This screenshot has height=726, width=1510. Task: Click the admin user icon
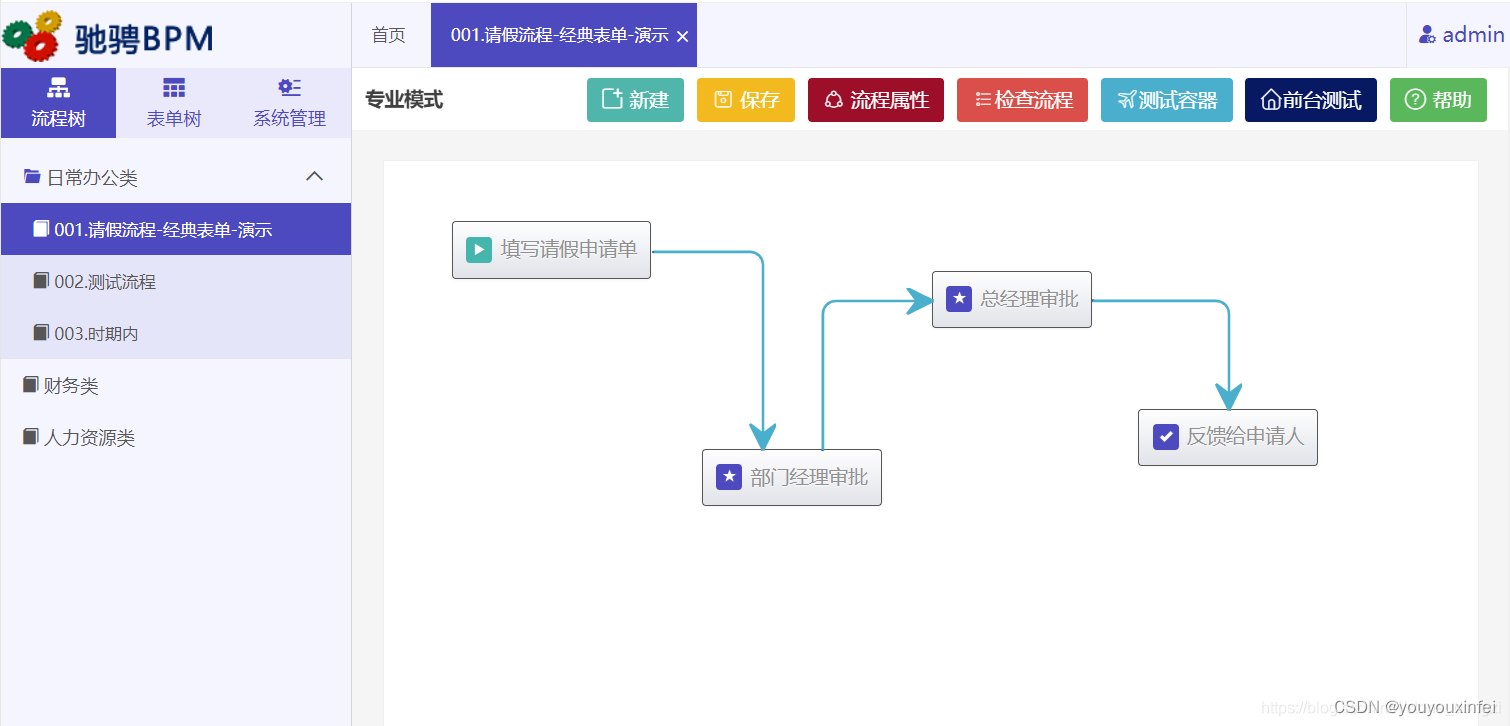tap(1426, 33)
